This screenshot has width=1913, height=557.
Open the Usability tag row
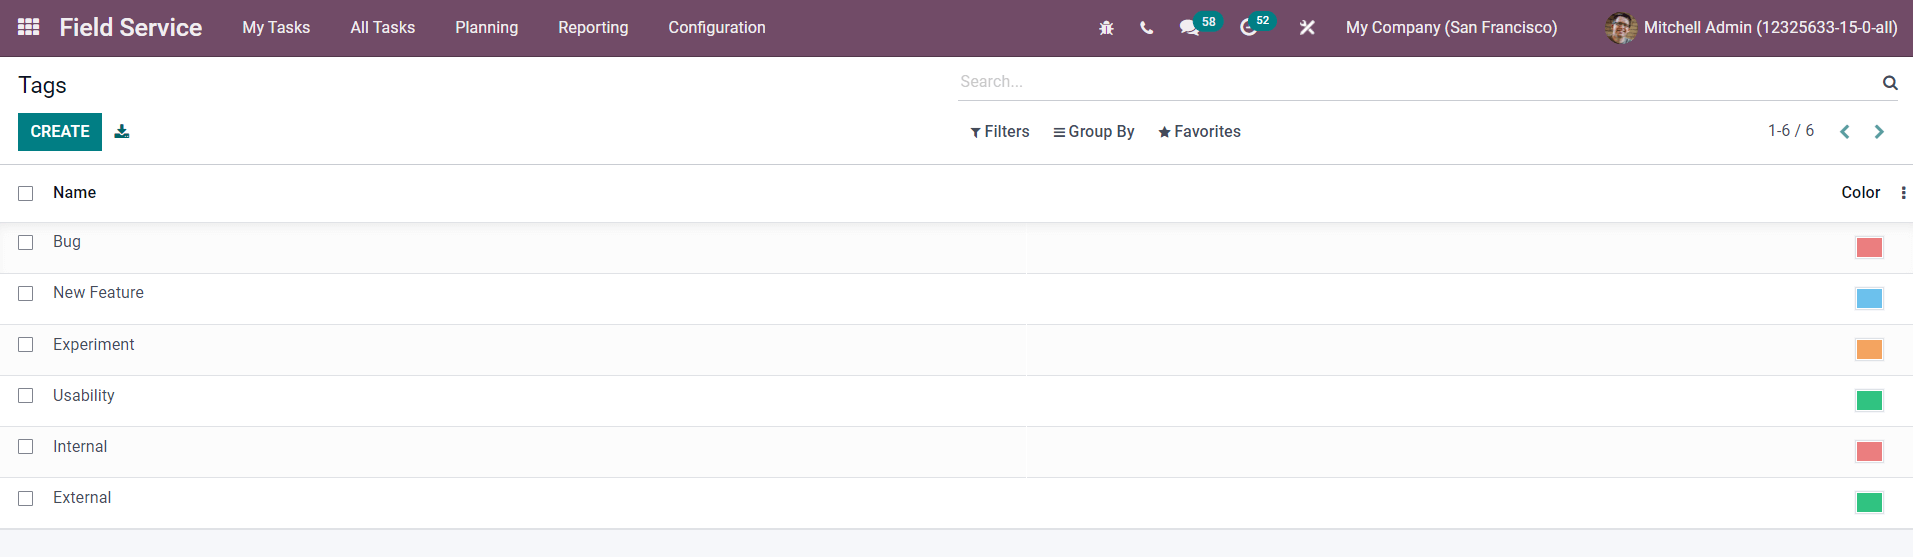[x=956, y=401]
